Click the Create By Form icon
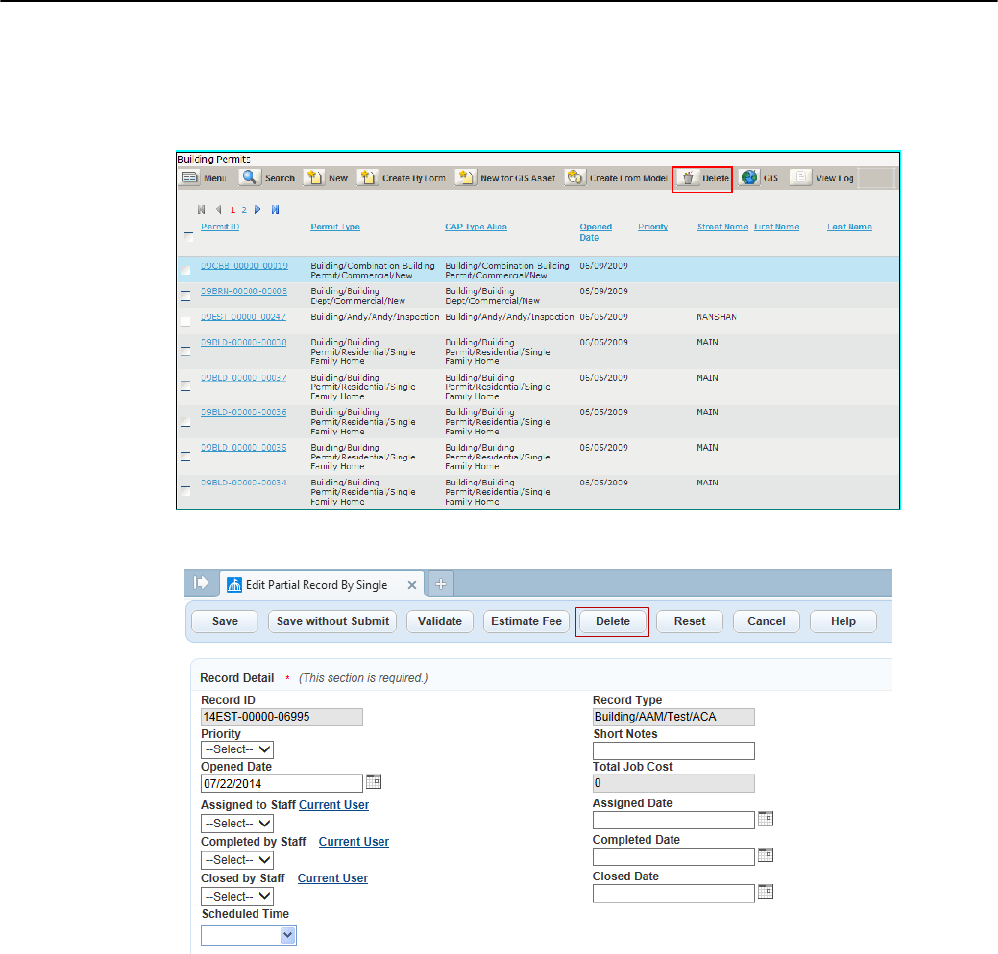998x954 pixels. [x=367, y=177]
